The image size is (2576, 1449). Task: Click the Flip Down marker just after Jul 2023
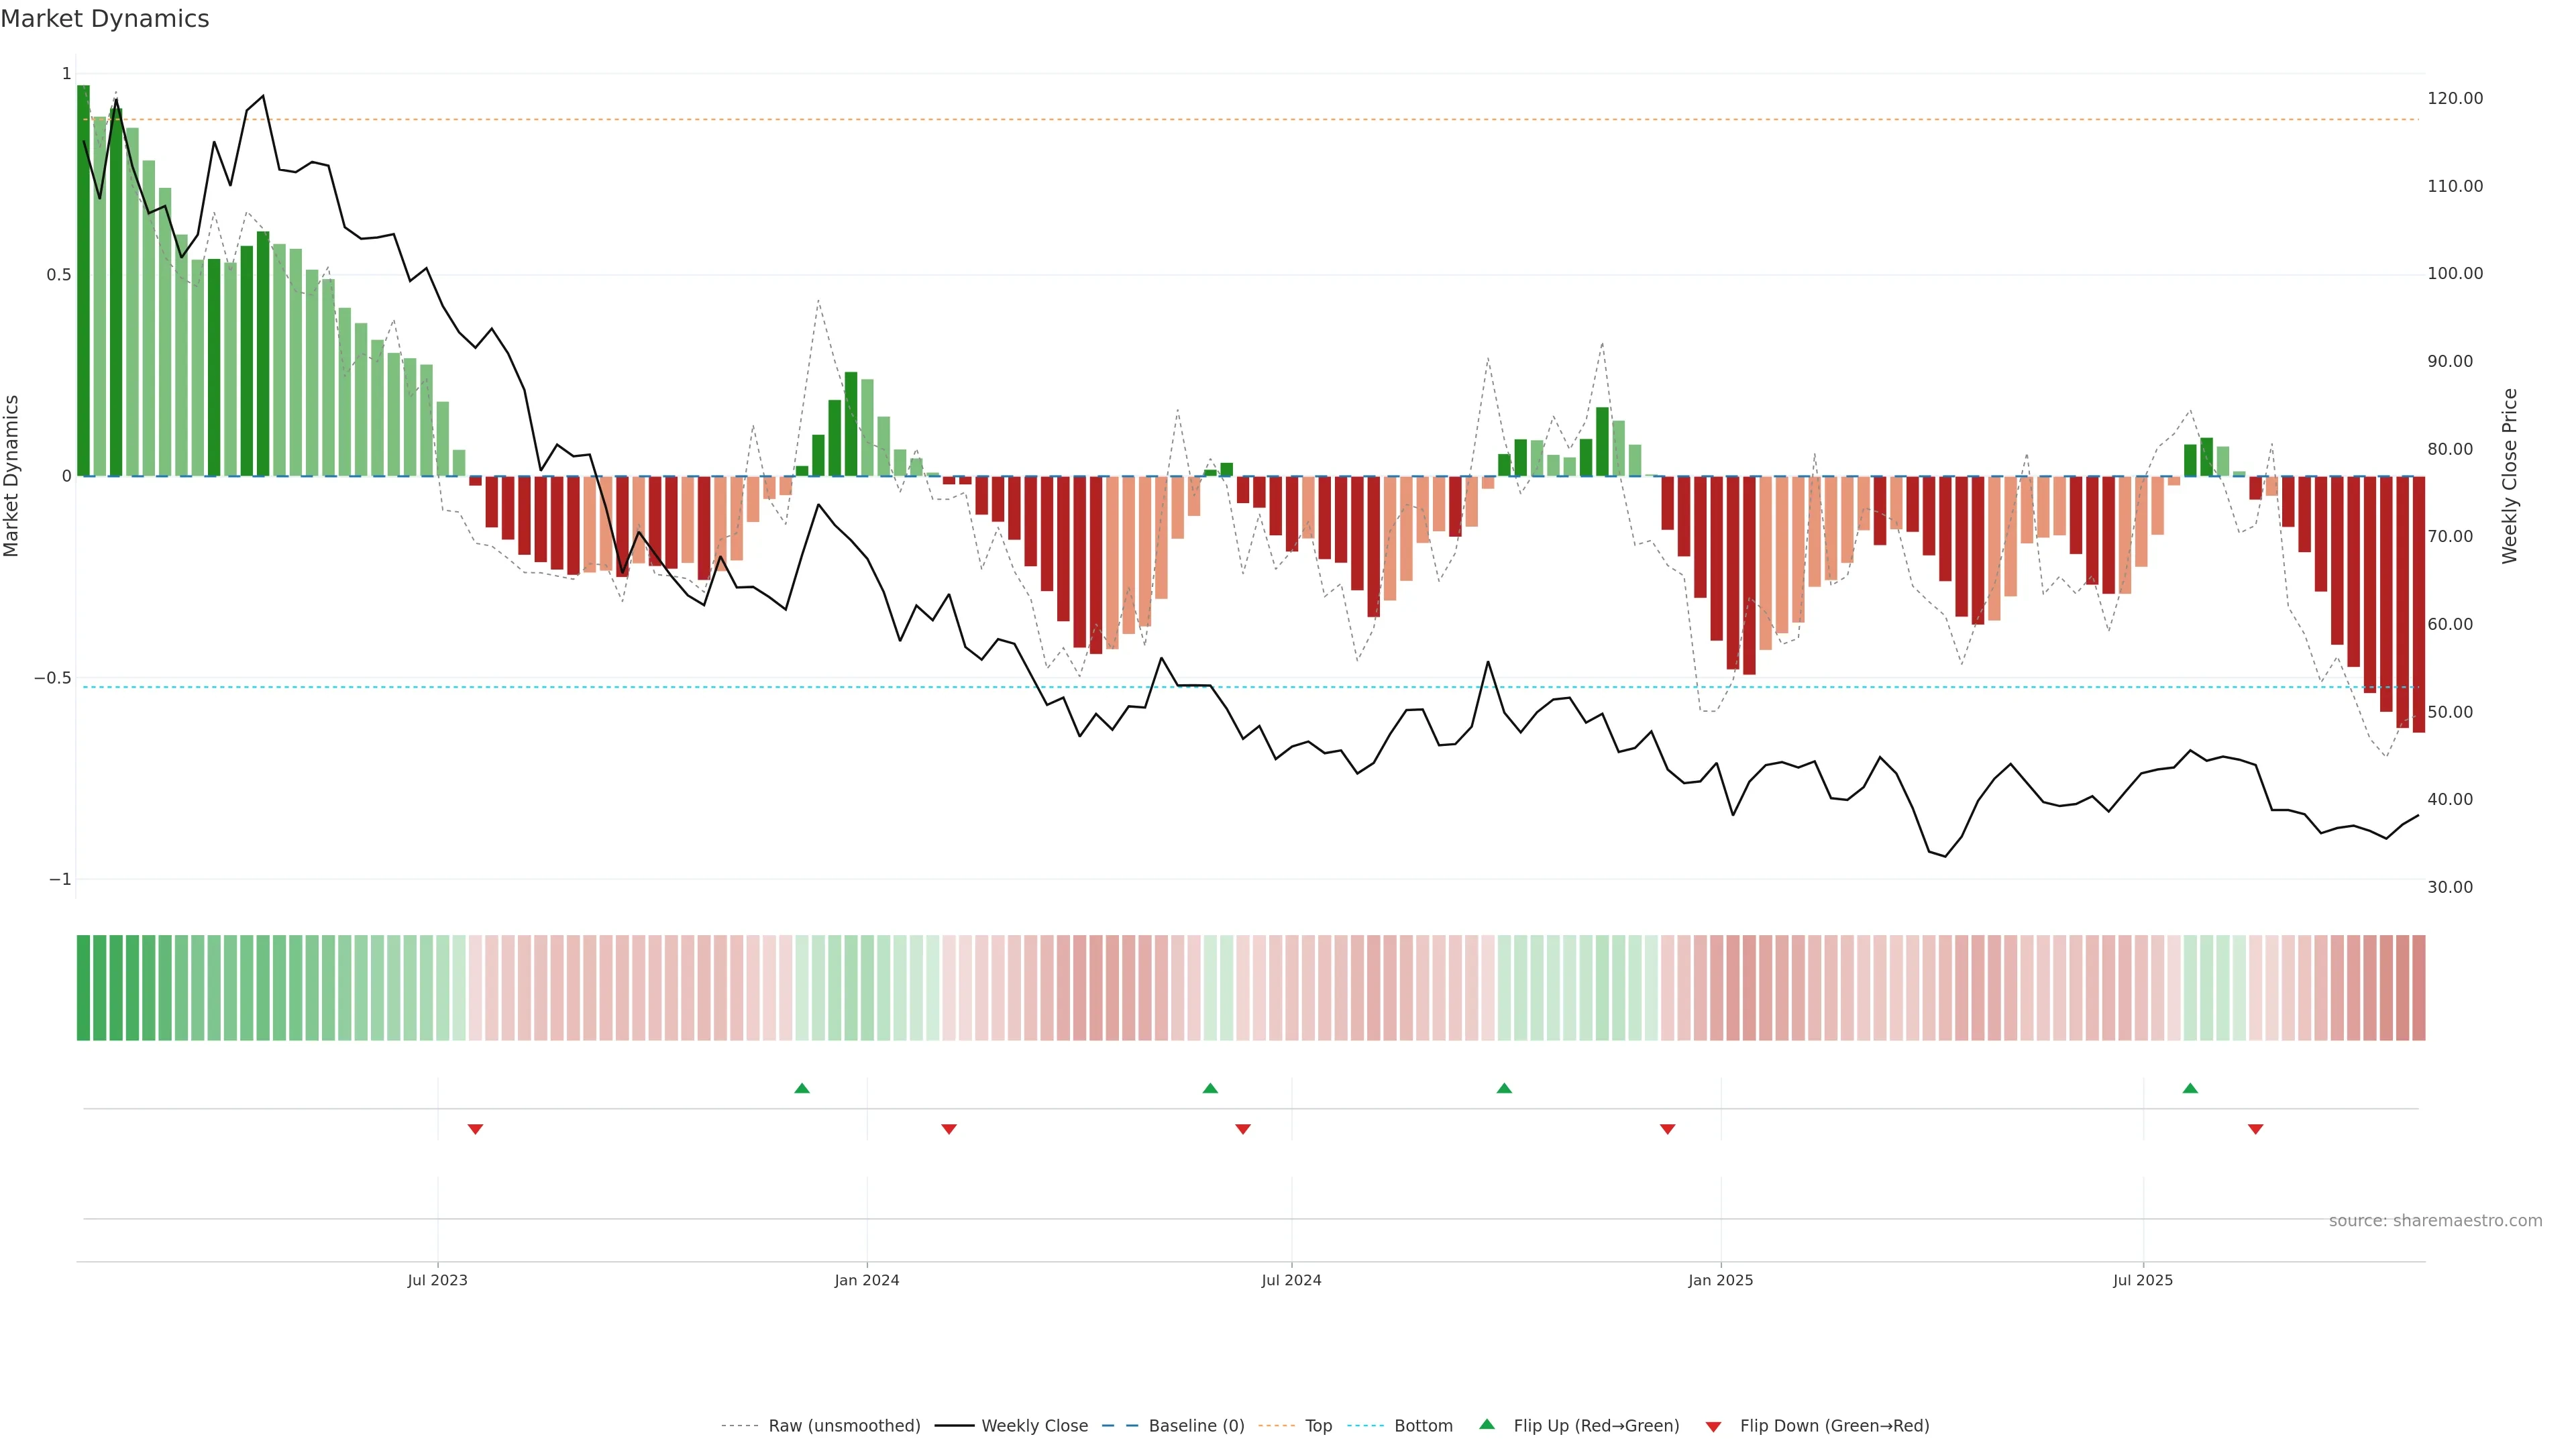475,1129
